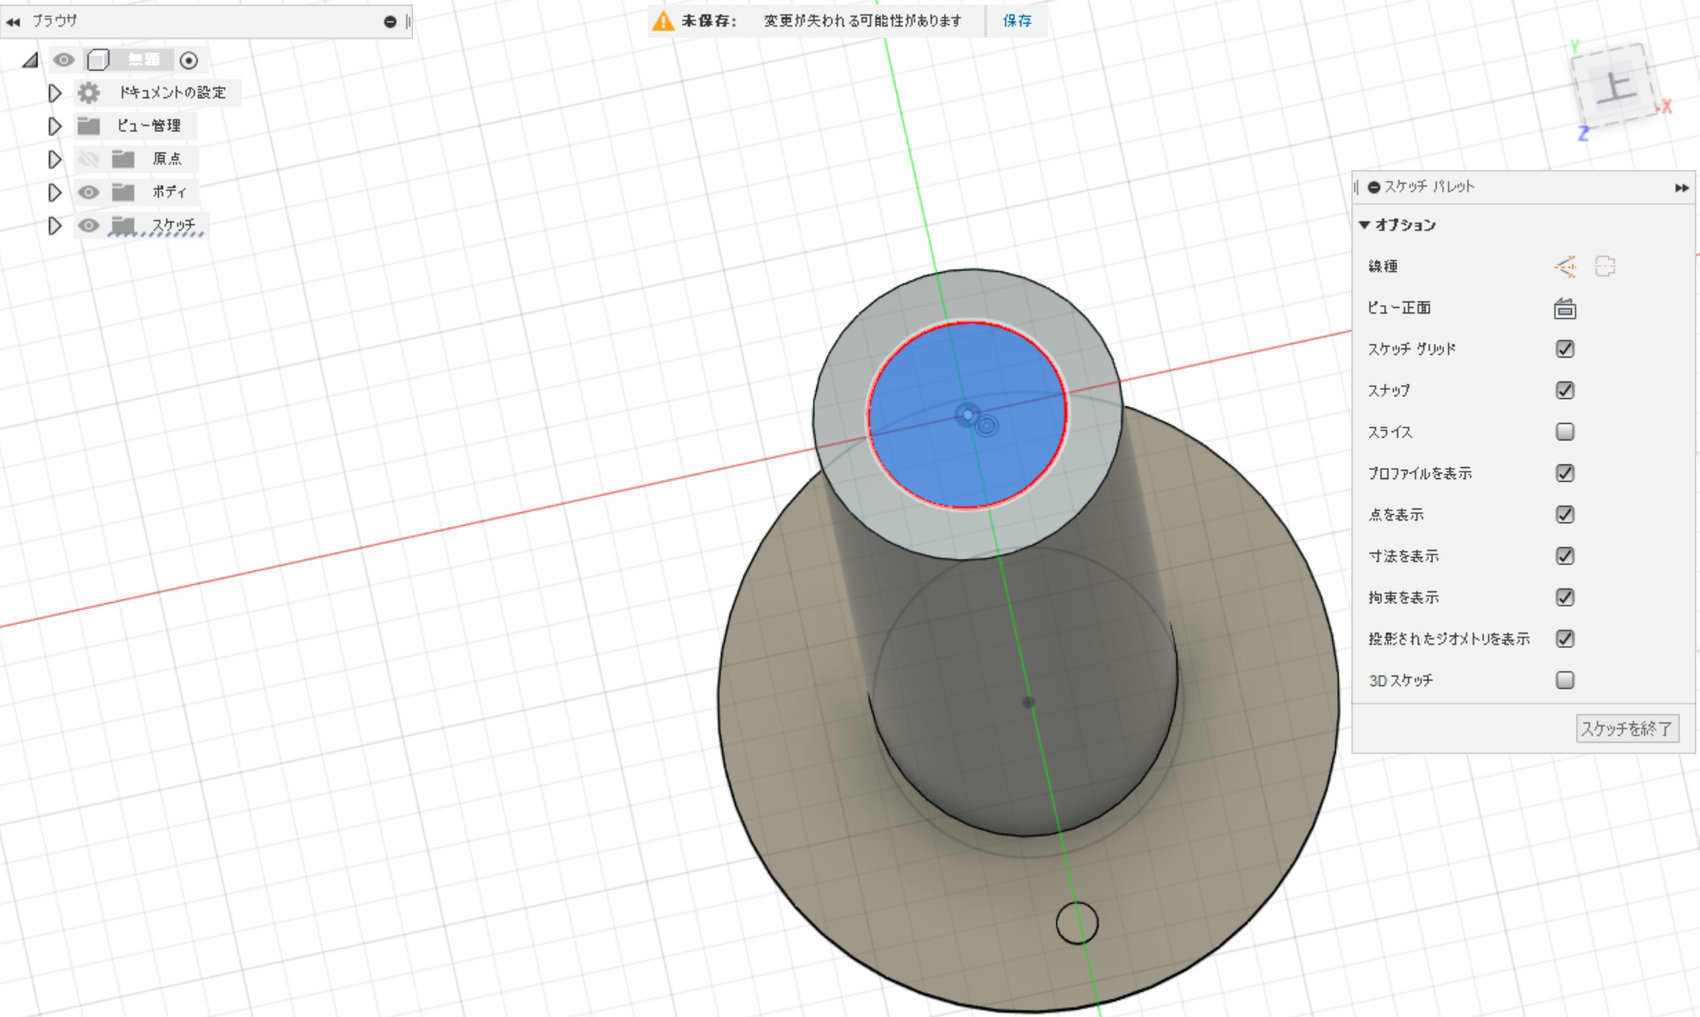Click the unsaved warning triangle icon
1700x1017 pixels.
tap(663, 21)
